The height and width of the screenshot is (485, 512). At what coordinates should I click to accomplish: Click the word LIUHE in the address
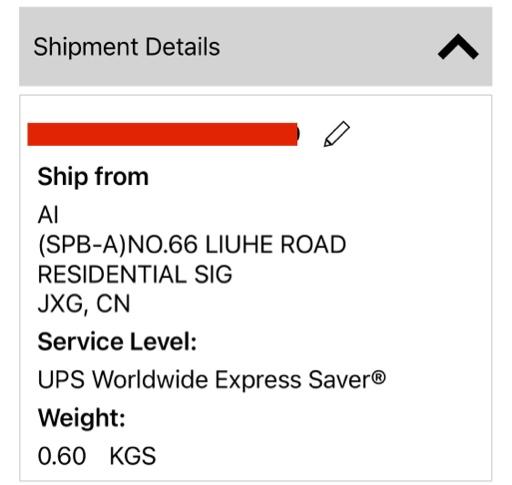[x=239, y=245]
